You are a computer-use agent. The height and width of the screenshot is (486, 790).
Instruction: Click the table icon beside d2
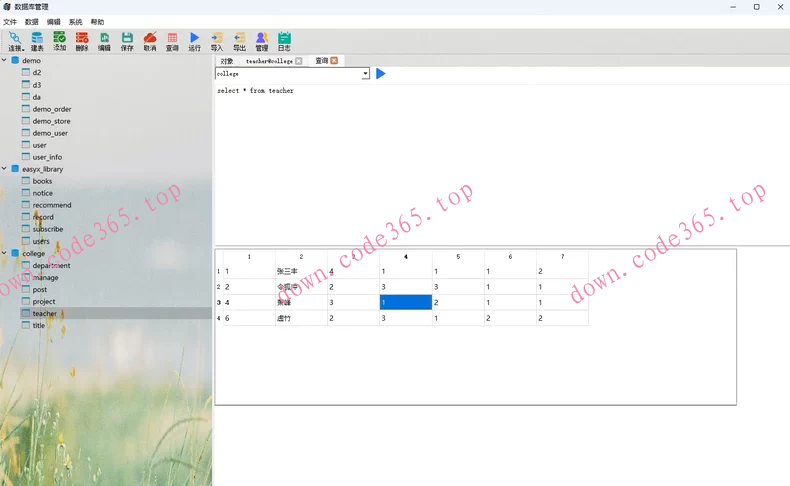click(x=26, y=72)
